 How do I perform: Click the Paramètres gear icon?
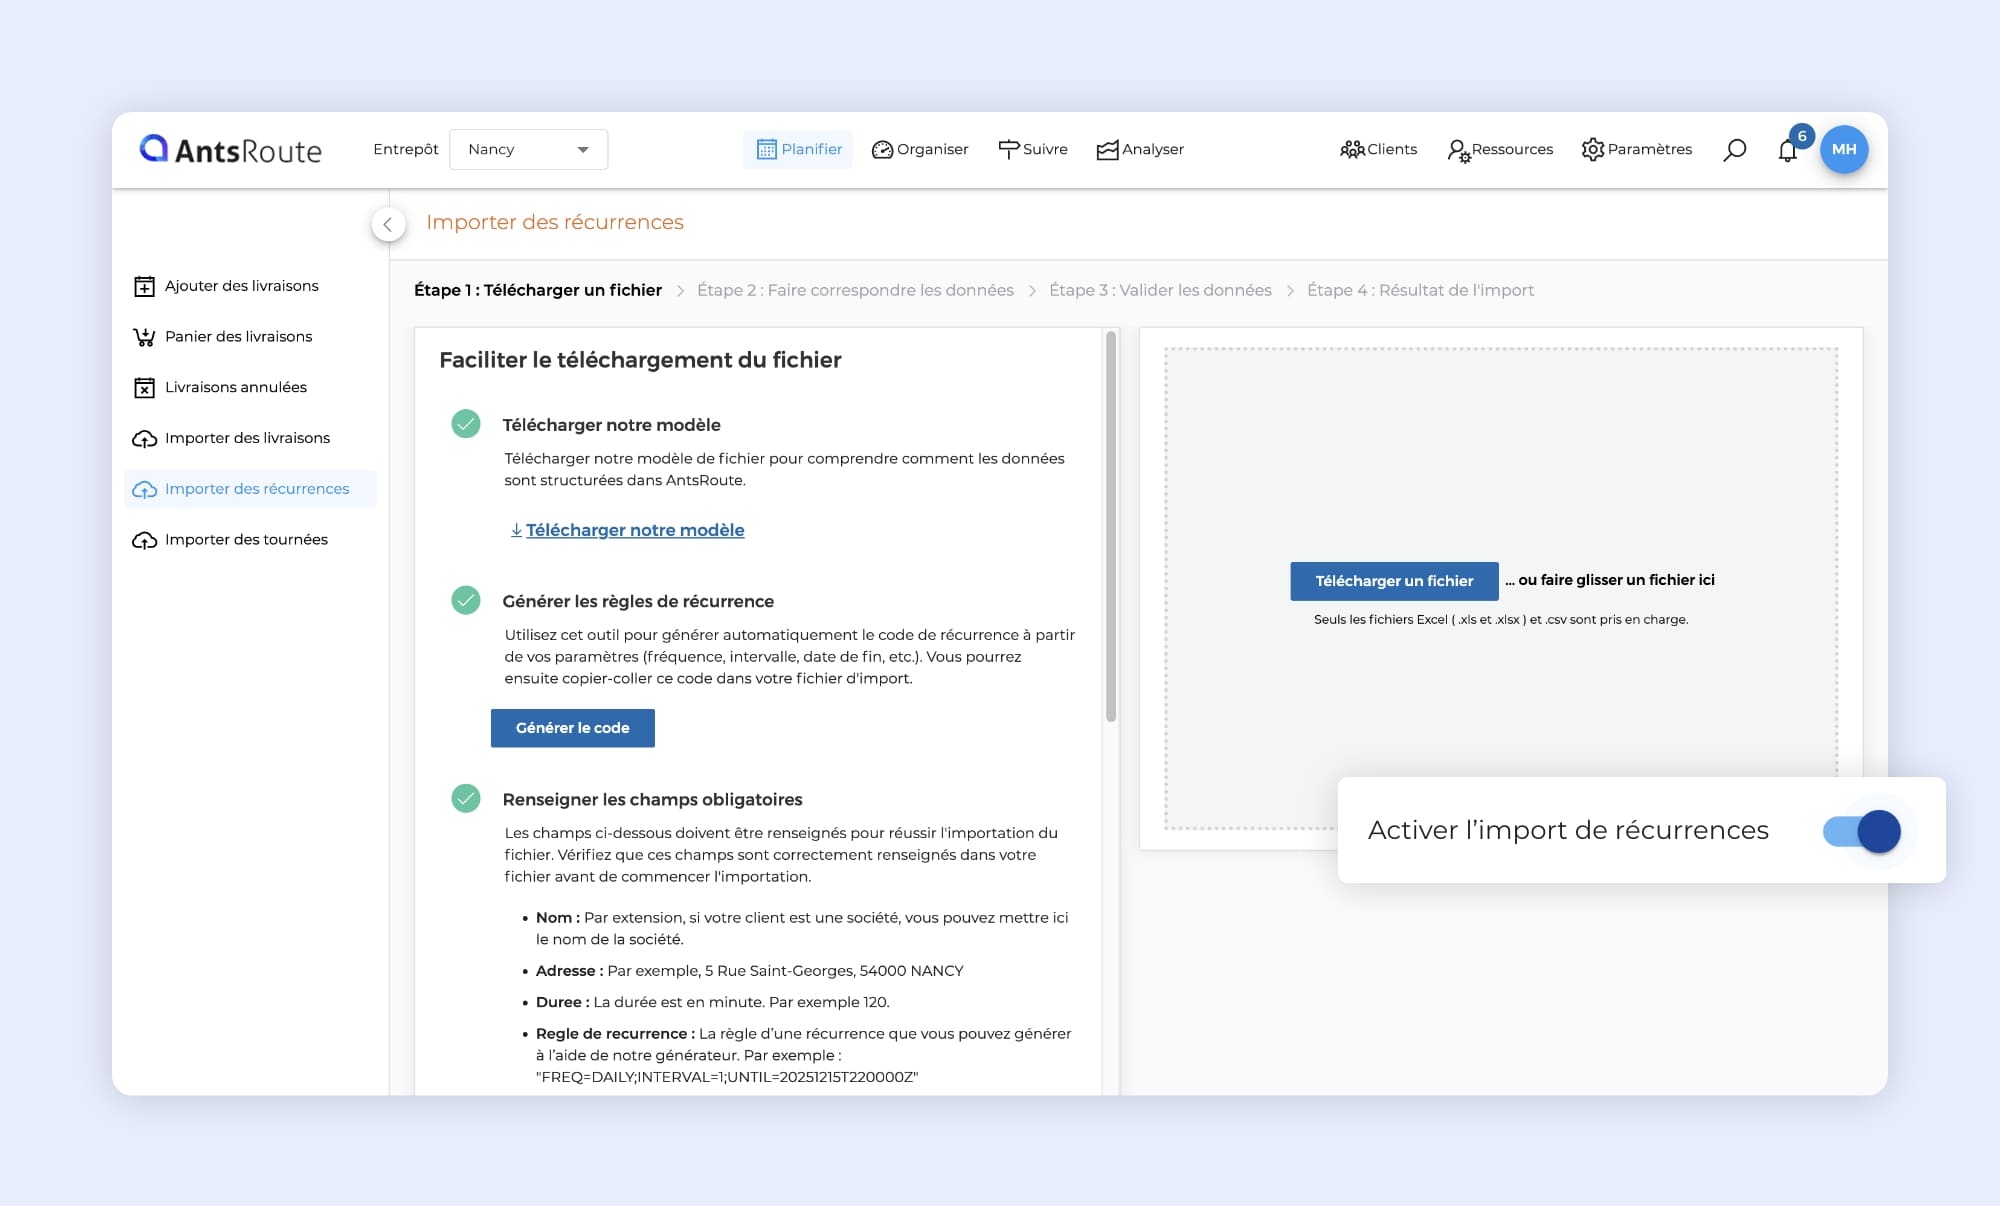click(1592, 150)
